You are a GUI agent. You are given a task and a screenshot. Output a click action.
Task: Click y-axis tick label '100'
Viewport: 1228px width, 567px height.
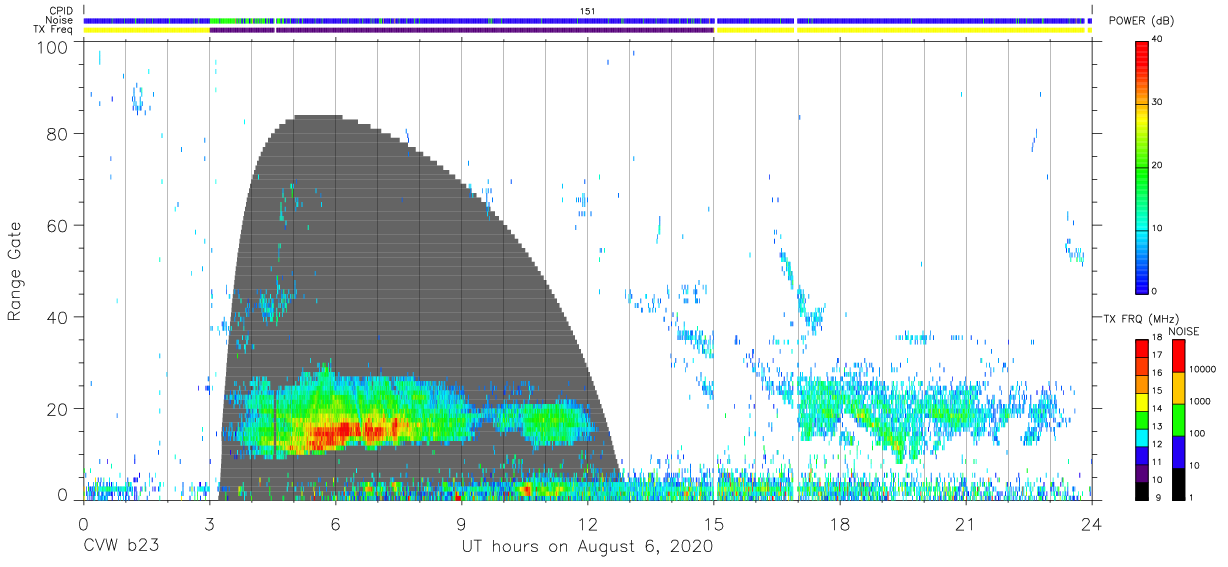(x=52, y=47)
